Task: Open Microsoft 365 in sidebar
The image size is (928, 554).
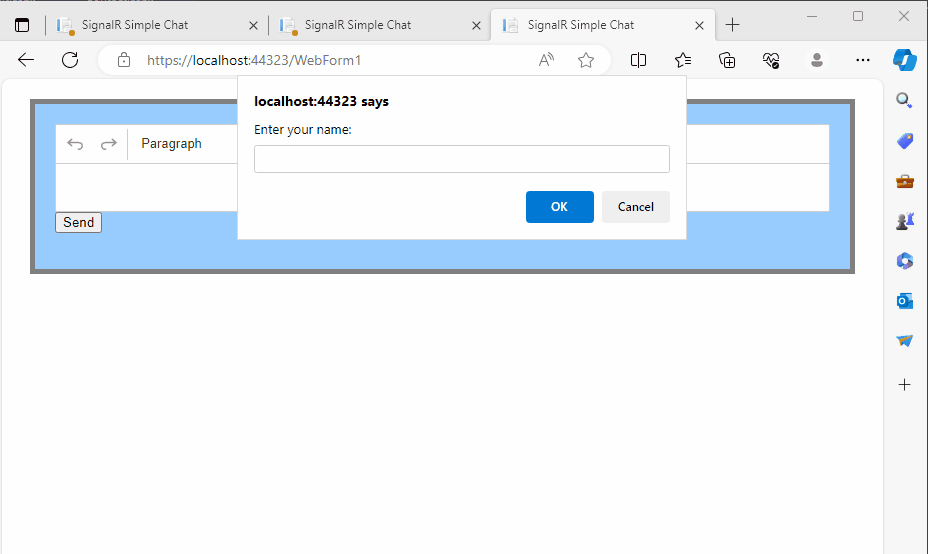Action: pos(904,260)
